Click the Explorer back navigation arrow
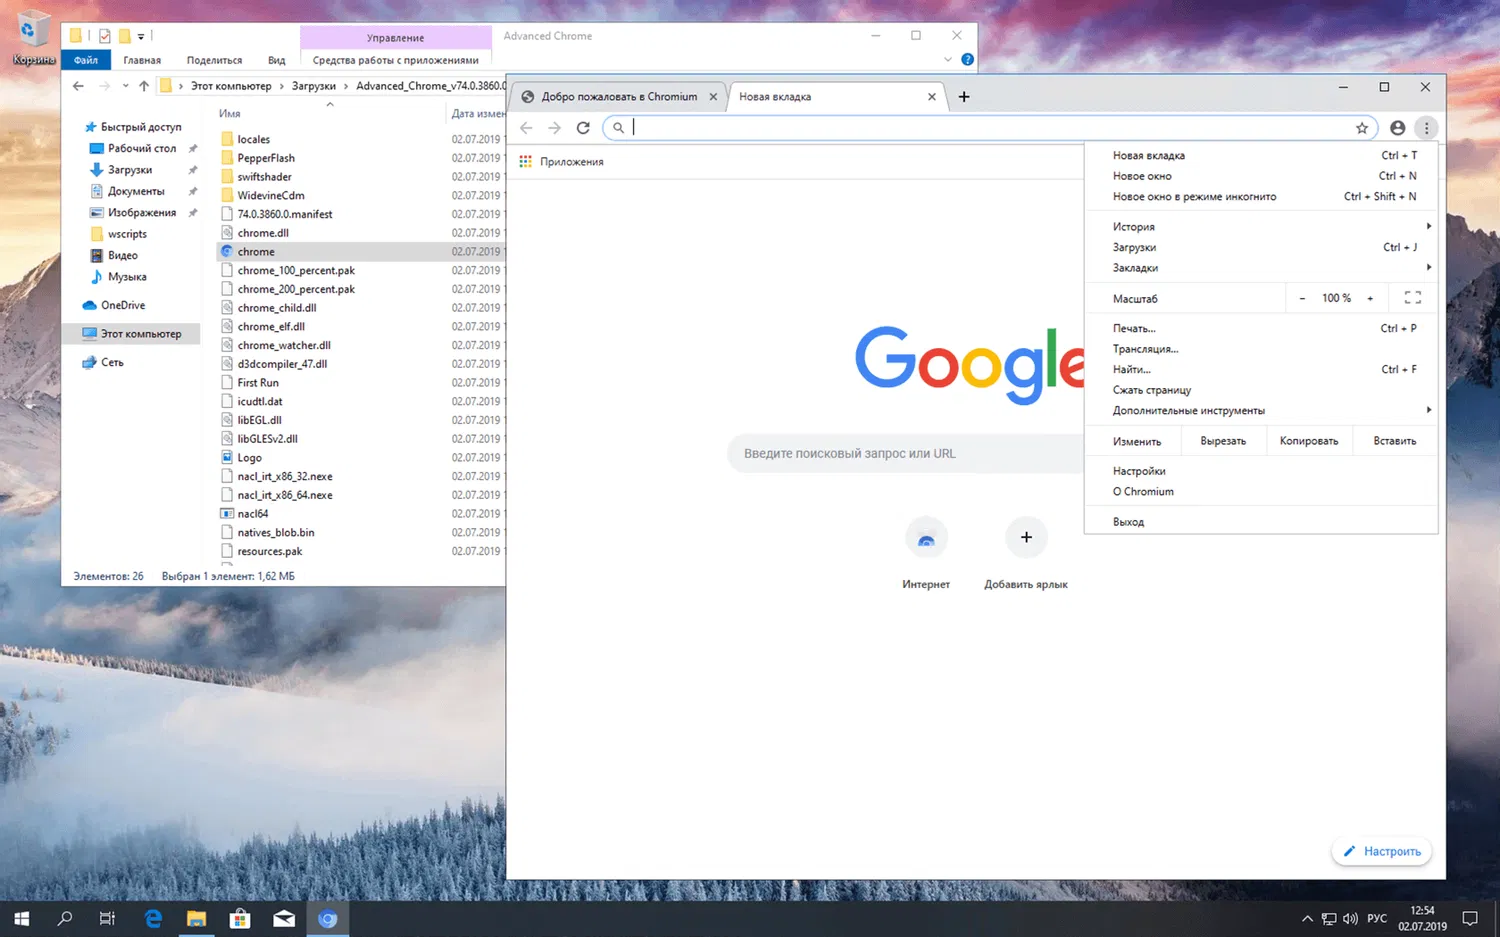The height and width of the screenshot is (937, 1500). (78, 86)
